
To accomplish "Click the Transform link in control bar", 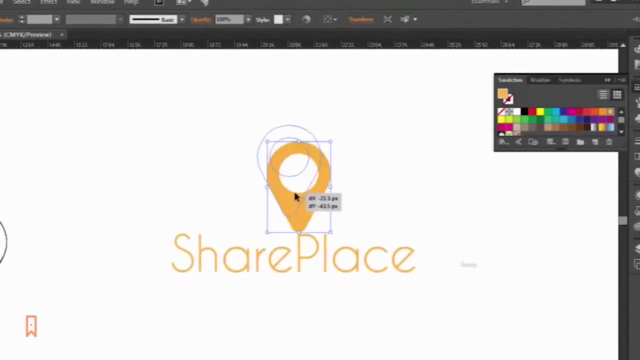I will 361,19.
